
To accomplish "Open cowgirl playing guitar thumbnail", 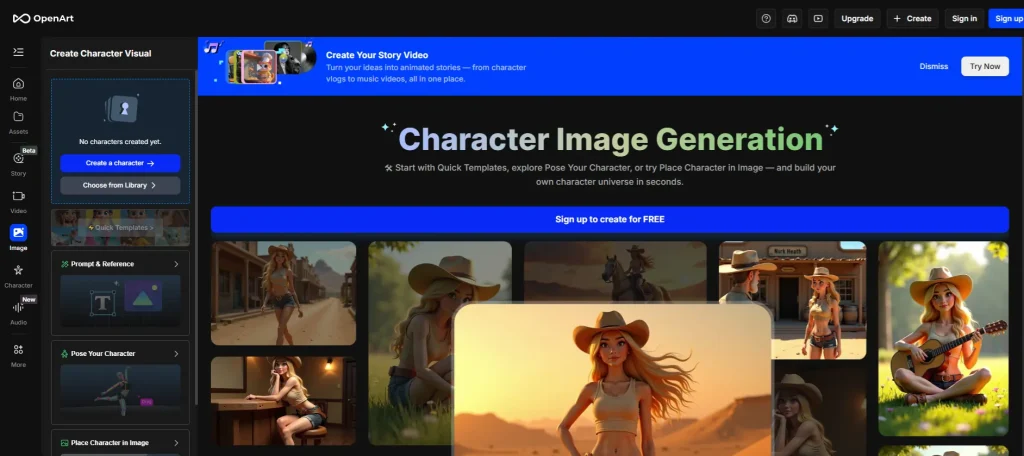I will coord(943,338).
